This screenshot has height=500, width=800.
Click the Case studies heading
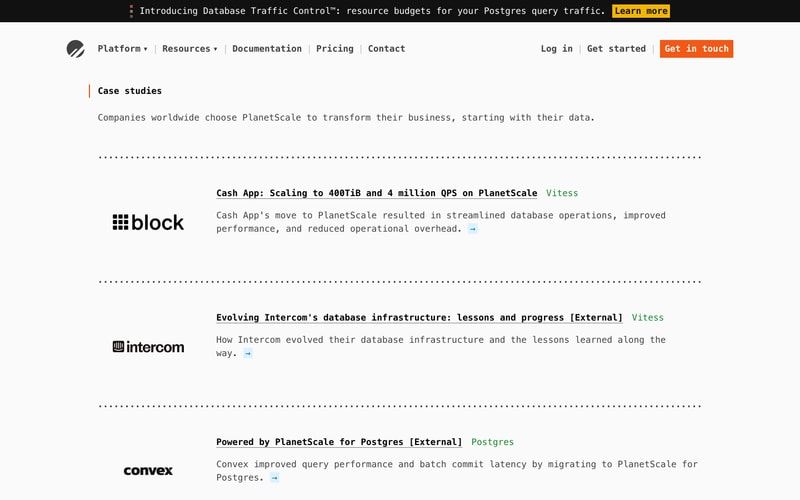[x=130, y=91]
